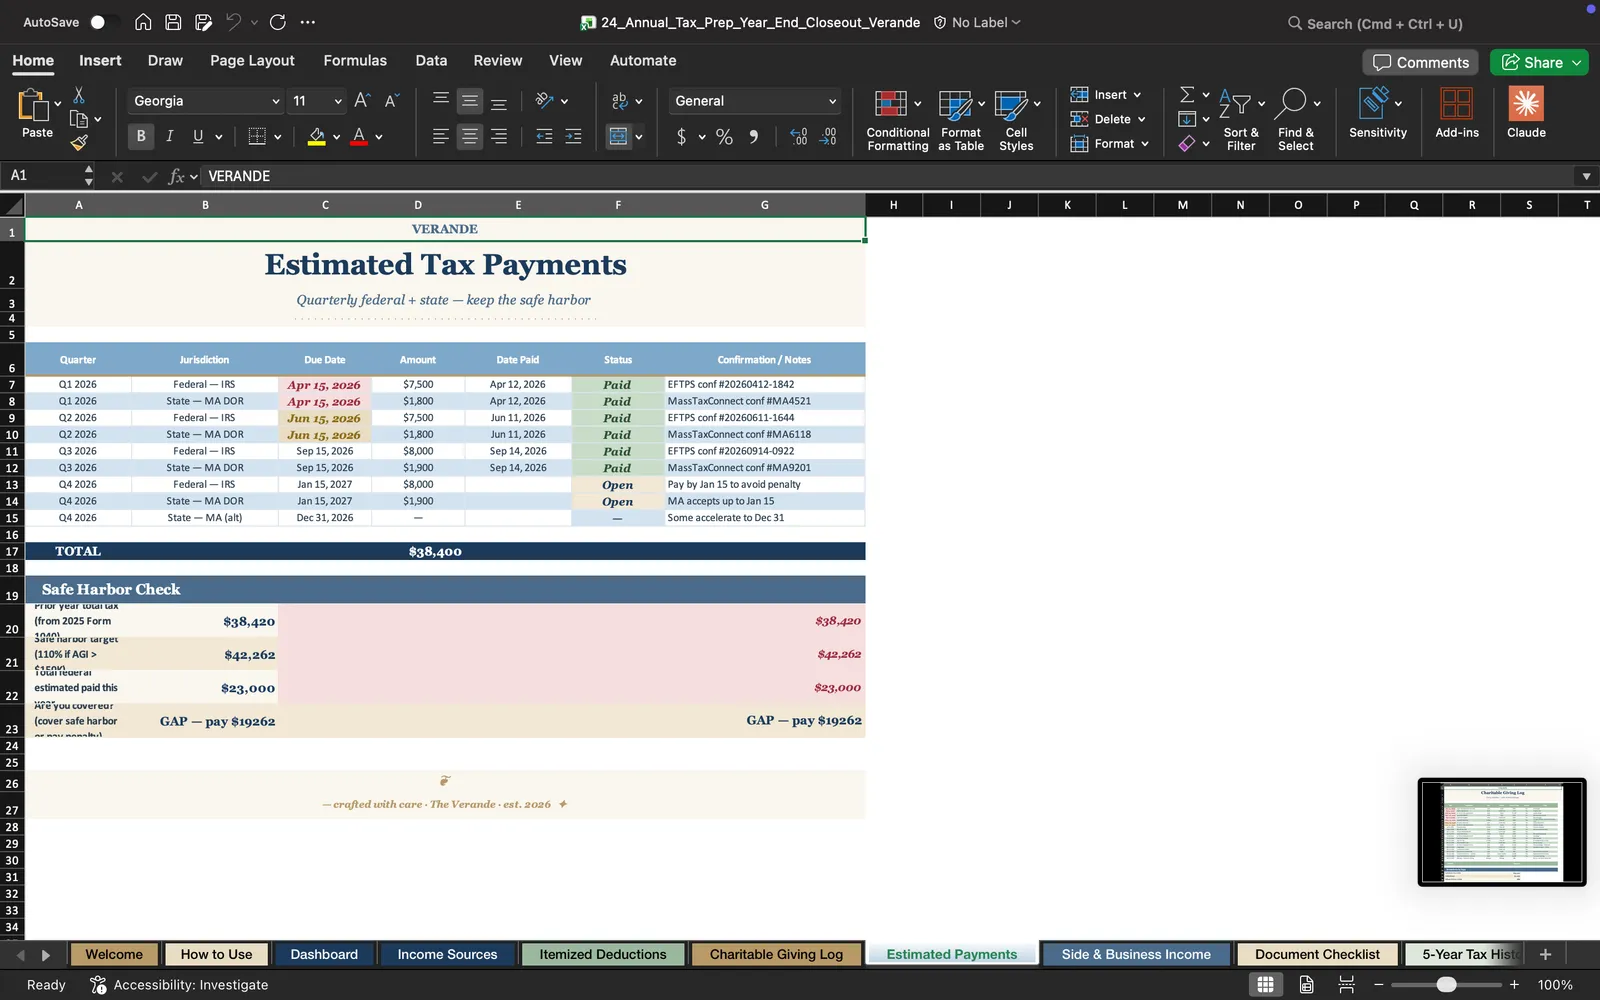Switch to the Page Layout tab

(252, 60)
